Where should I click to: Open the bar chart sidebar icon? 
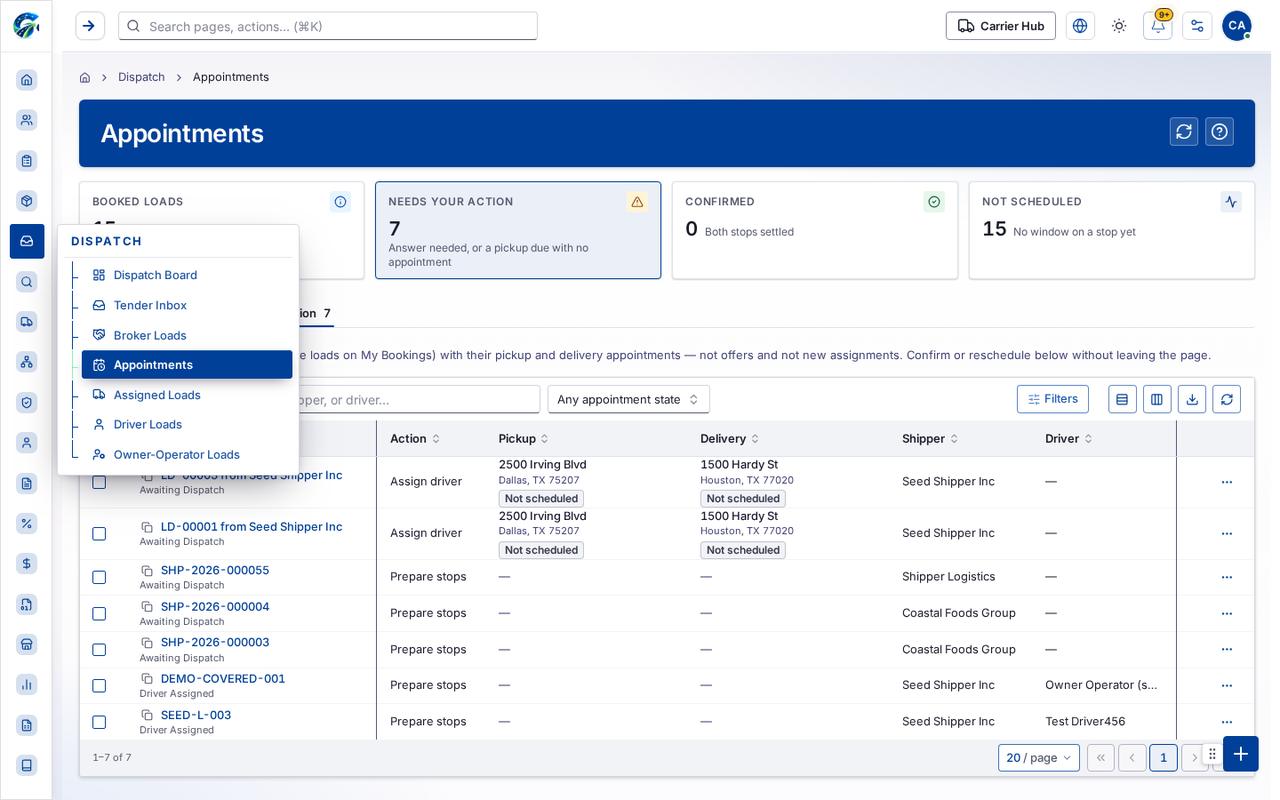pyautogui.click(x=27, y=685)
